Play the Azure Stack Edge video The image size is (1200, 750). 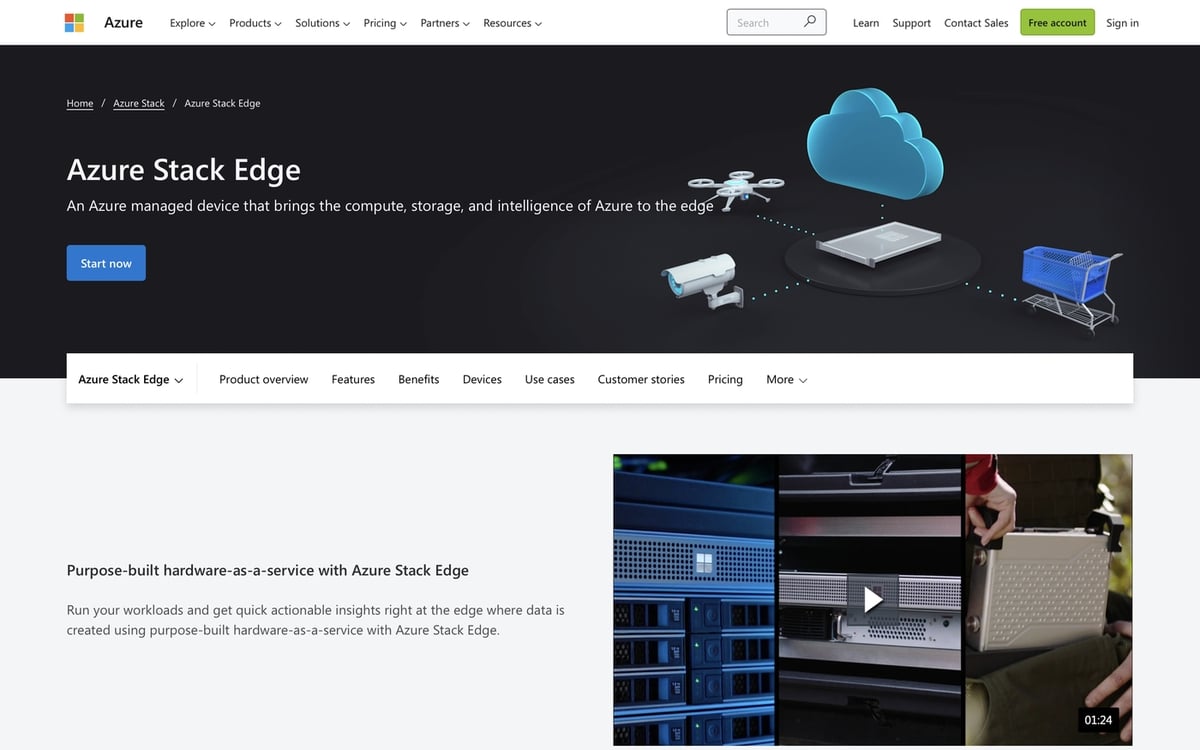point(872,599)
